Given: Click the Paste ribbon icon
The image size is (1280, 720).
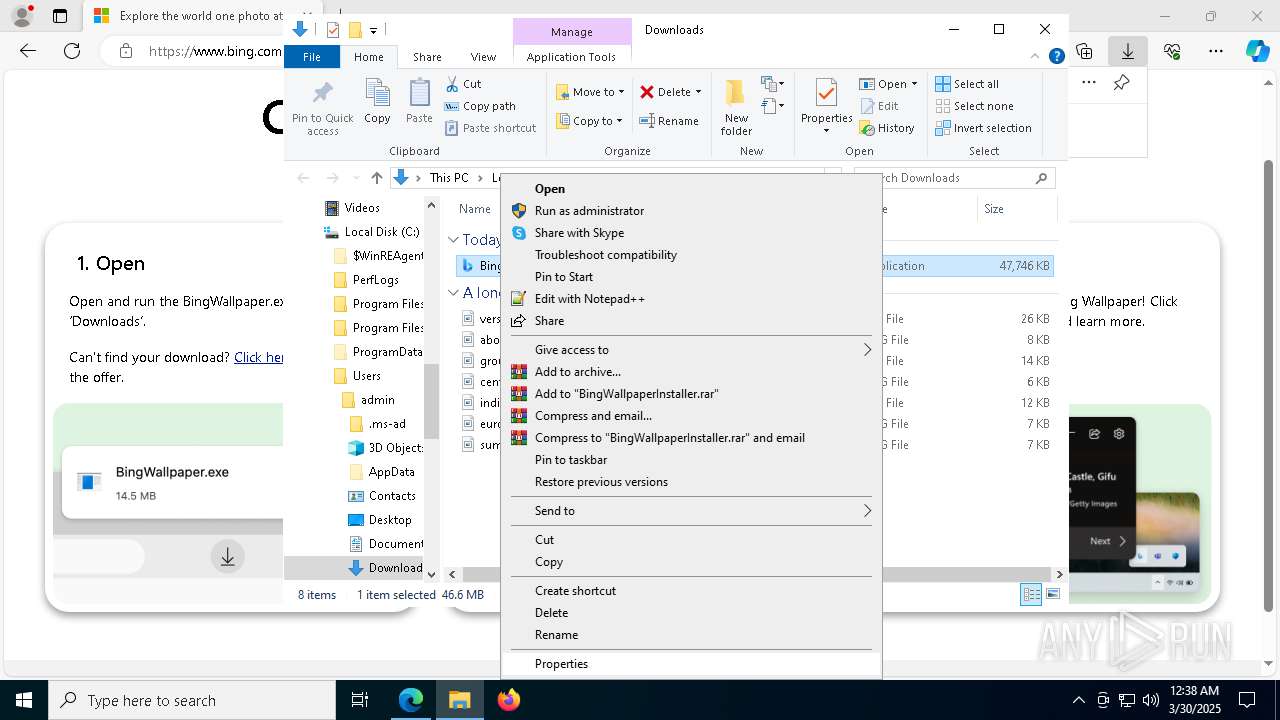Looking at the screenshot, I should pyautogui.click(x=419, y=102).
